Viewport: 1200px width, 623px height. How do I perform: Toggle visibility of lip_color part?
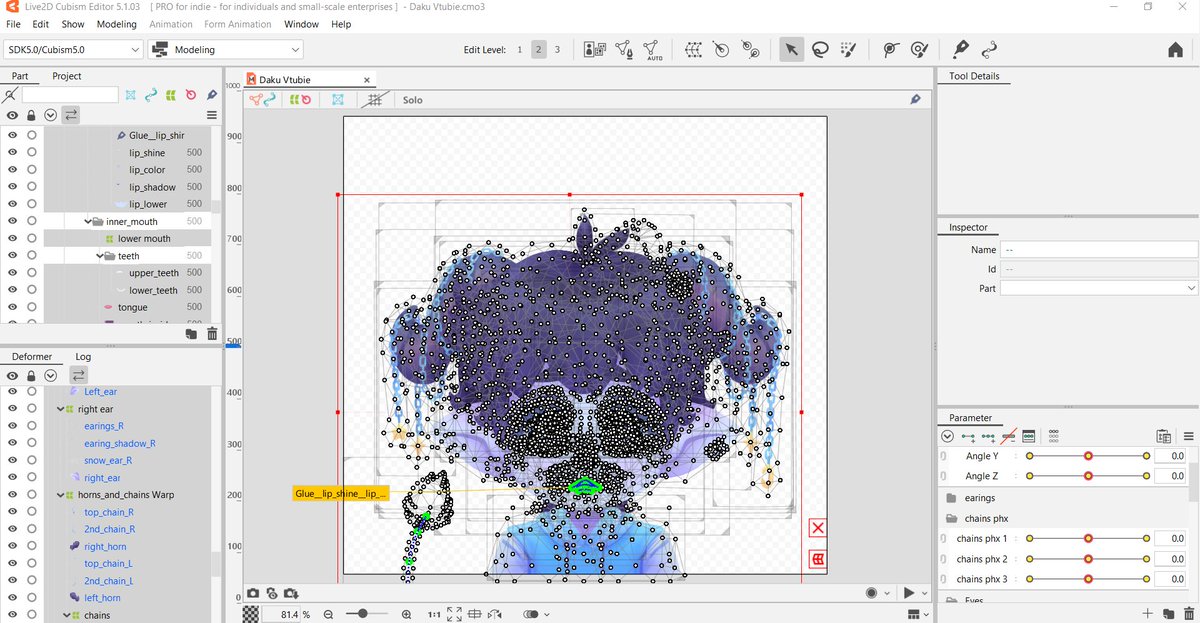click(13, 170)
